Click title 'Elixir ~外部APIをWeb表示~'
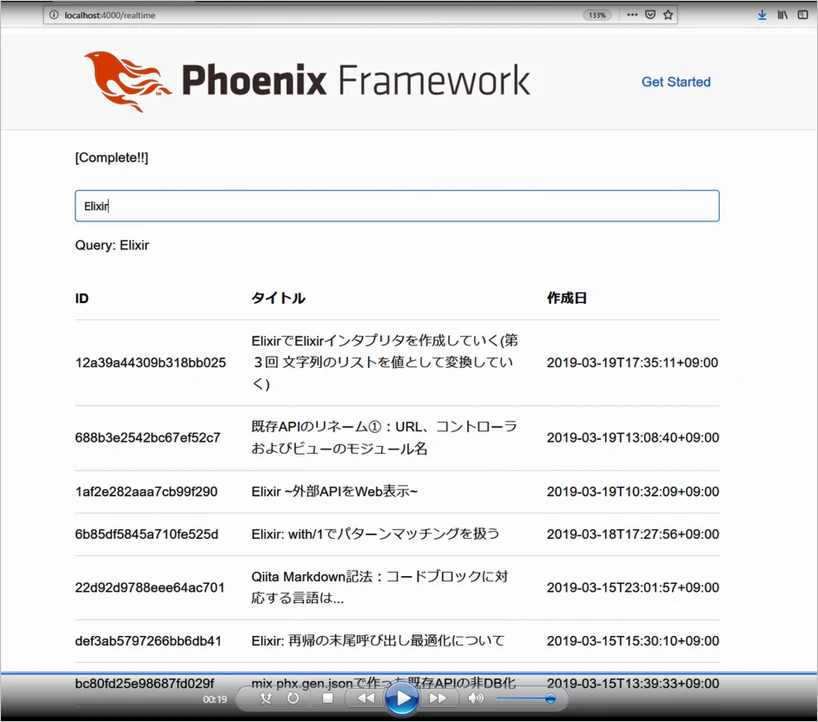 coord(334,491)
